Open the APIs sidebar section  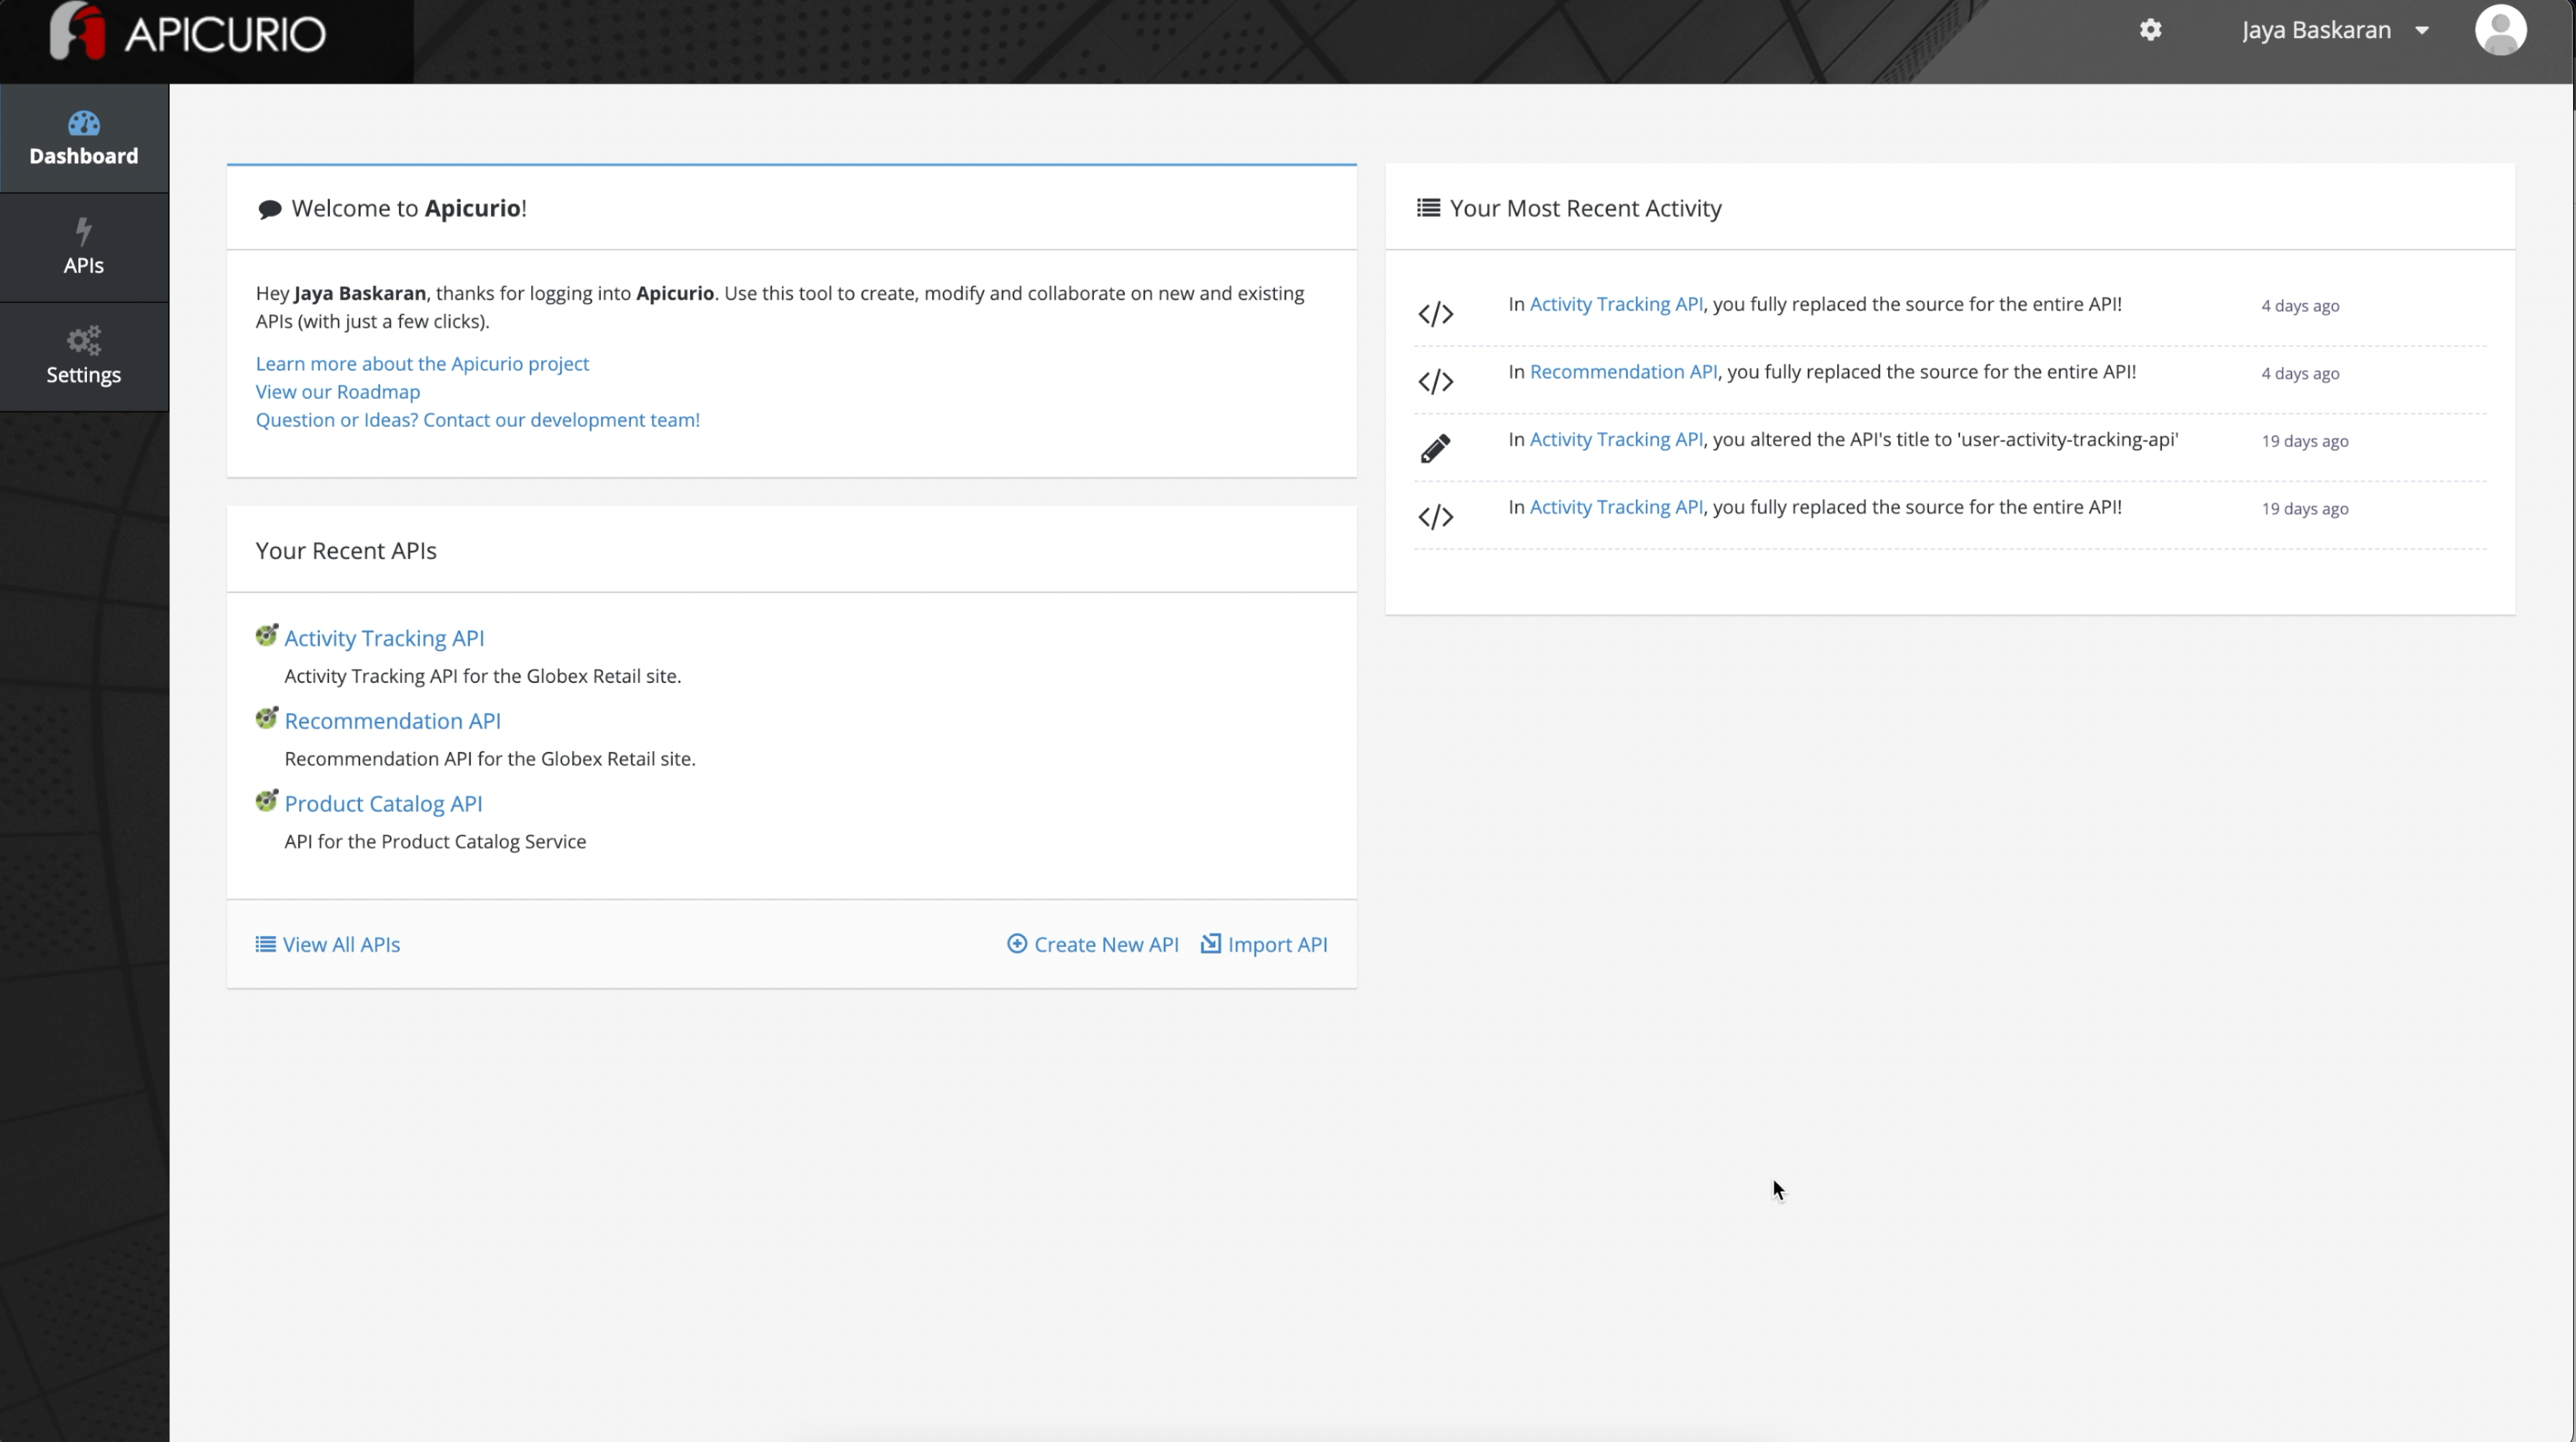pos(84,247)
